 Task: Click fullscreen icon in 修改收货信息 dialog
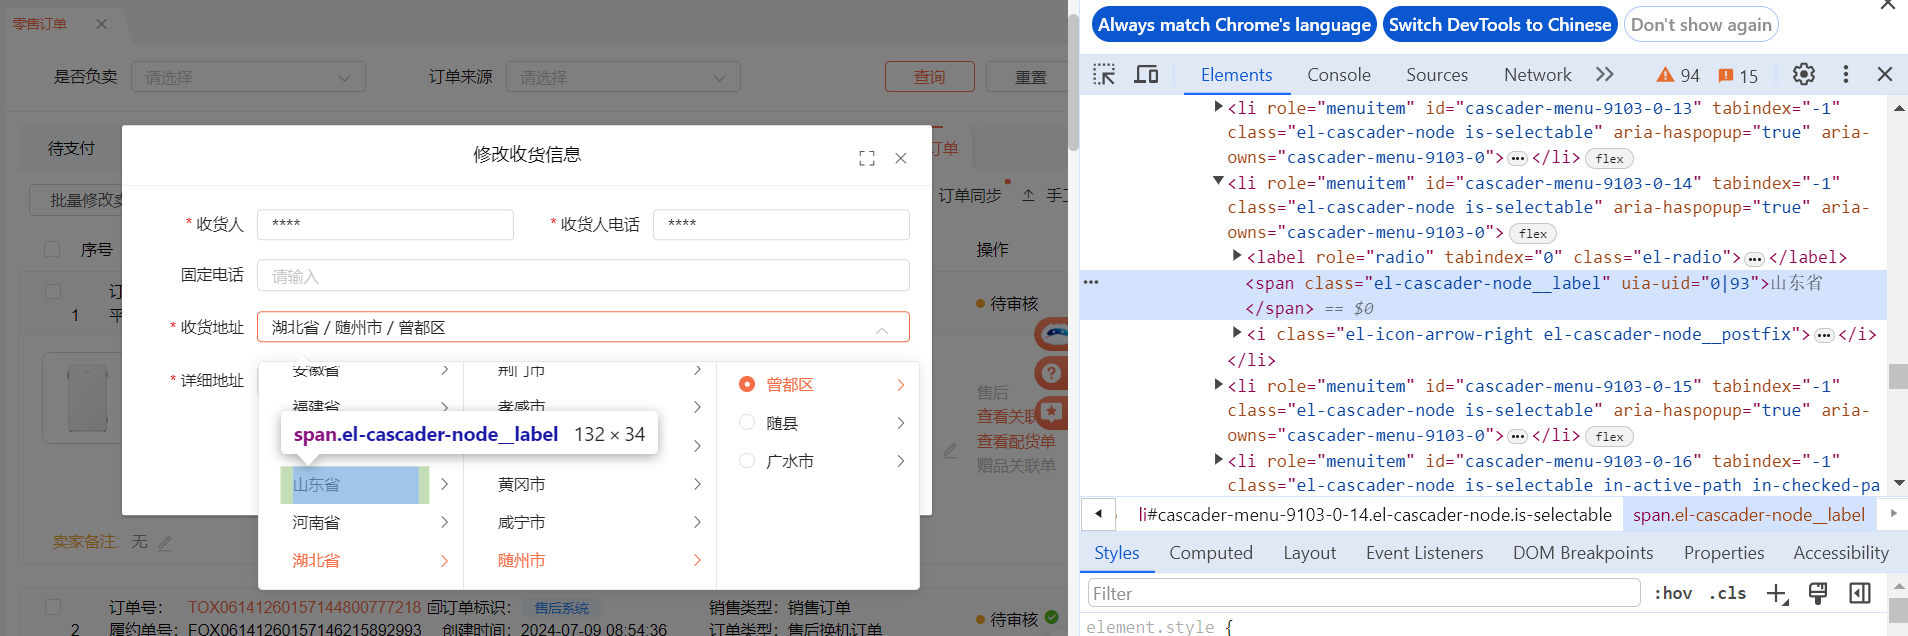coord(866,158)
